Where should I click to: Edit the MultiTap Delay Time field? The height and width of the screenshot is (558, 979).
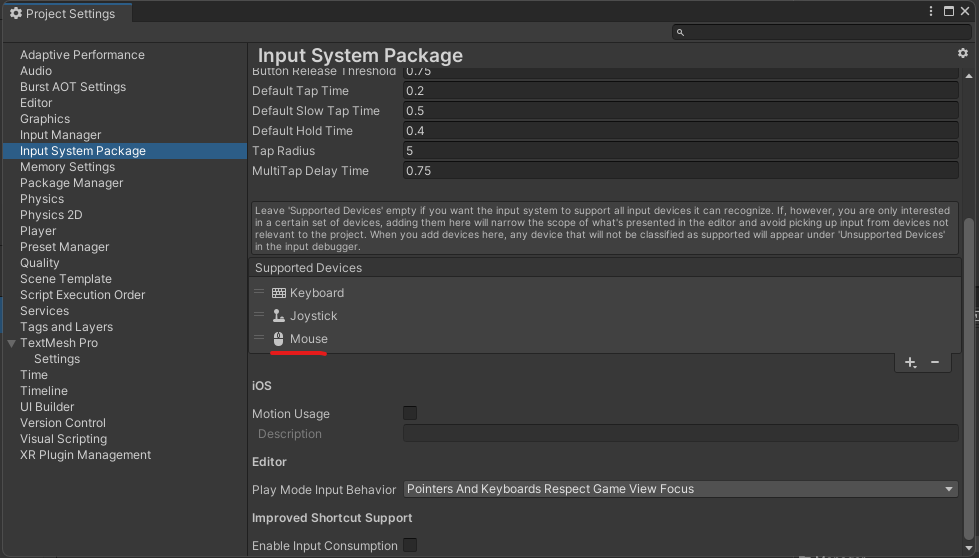[x=681, y=170]
